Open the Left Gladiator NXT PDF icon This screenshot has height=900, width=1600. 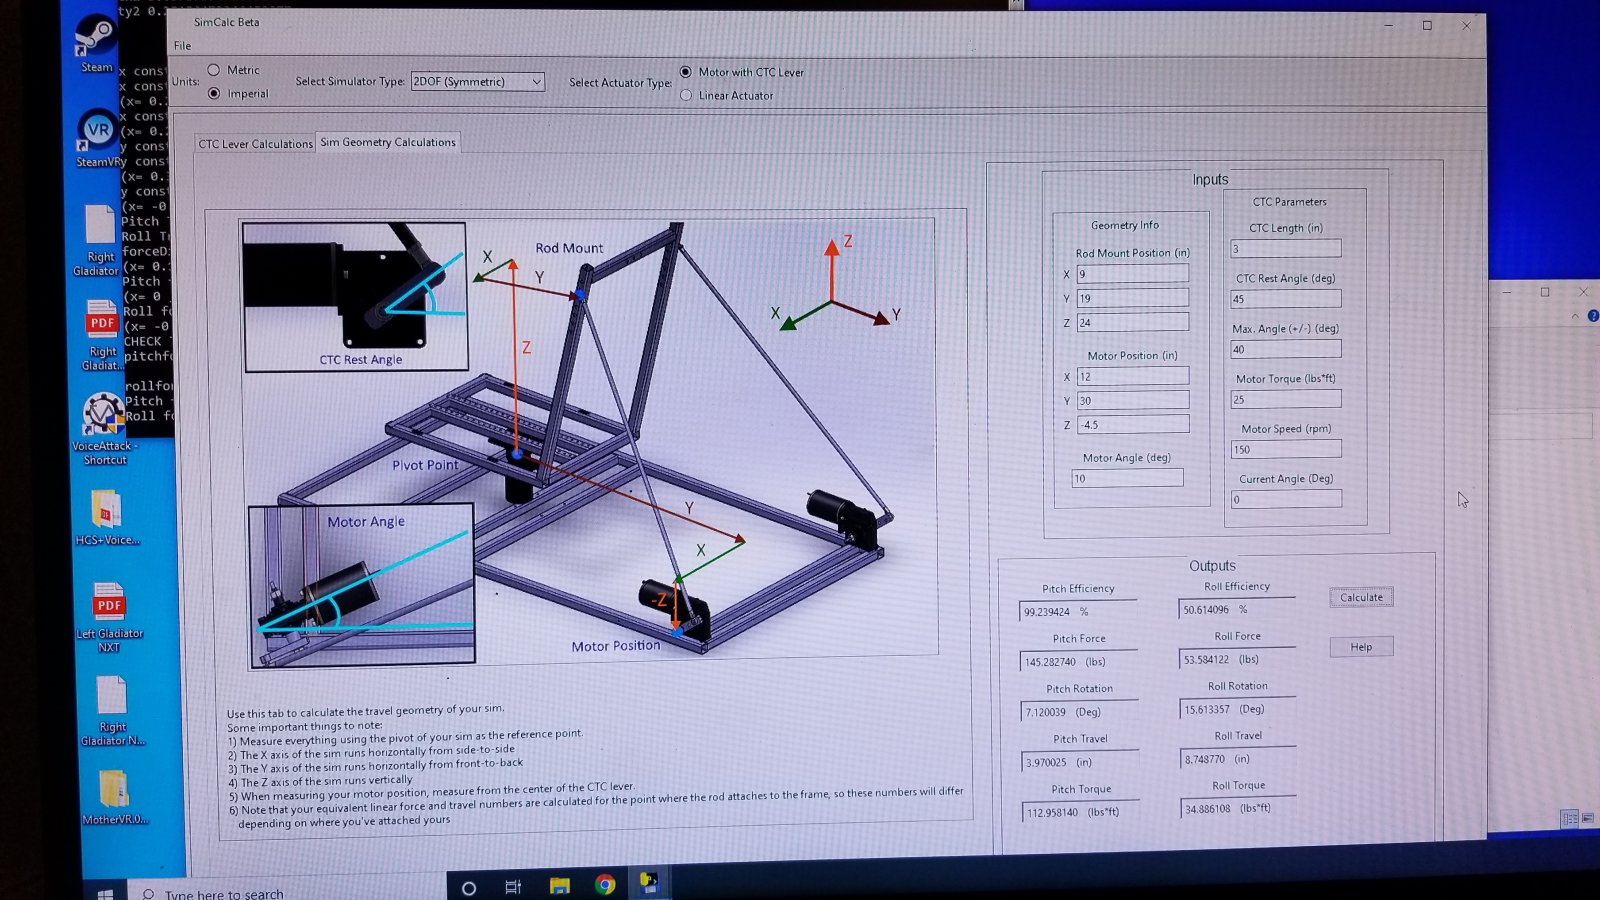pyautogui.click(x=109, y=617)
